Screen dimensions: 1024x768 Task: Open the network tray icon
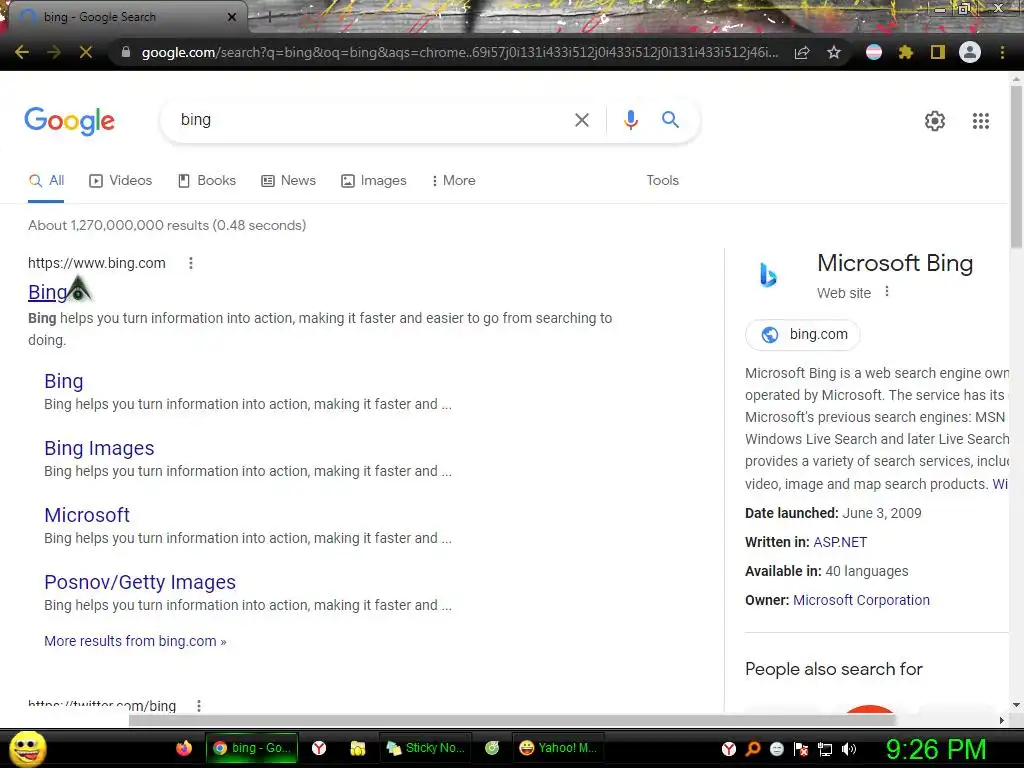pyautogui.click(x=825, y=749)
